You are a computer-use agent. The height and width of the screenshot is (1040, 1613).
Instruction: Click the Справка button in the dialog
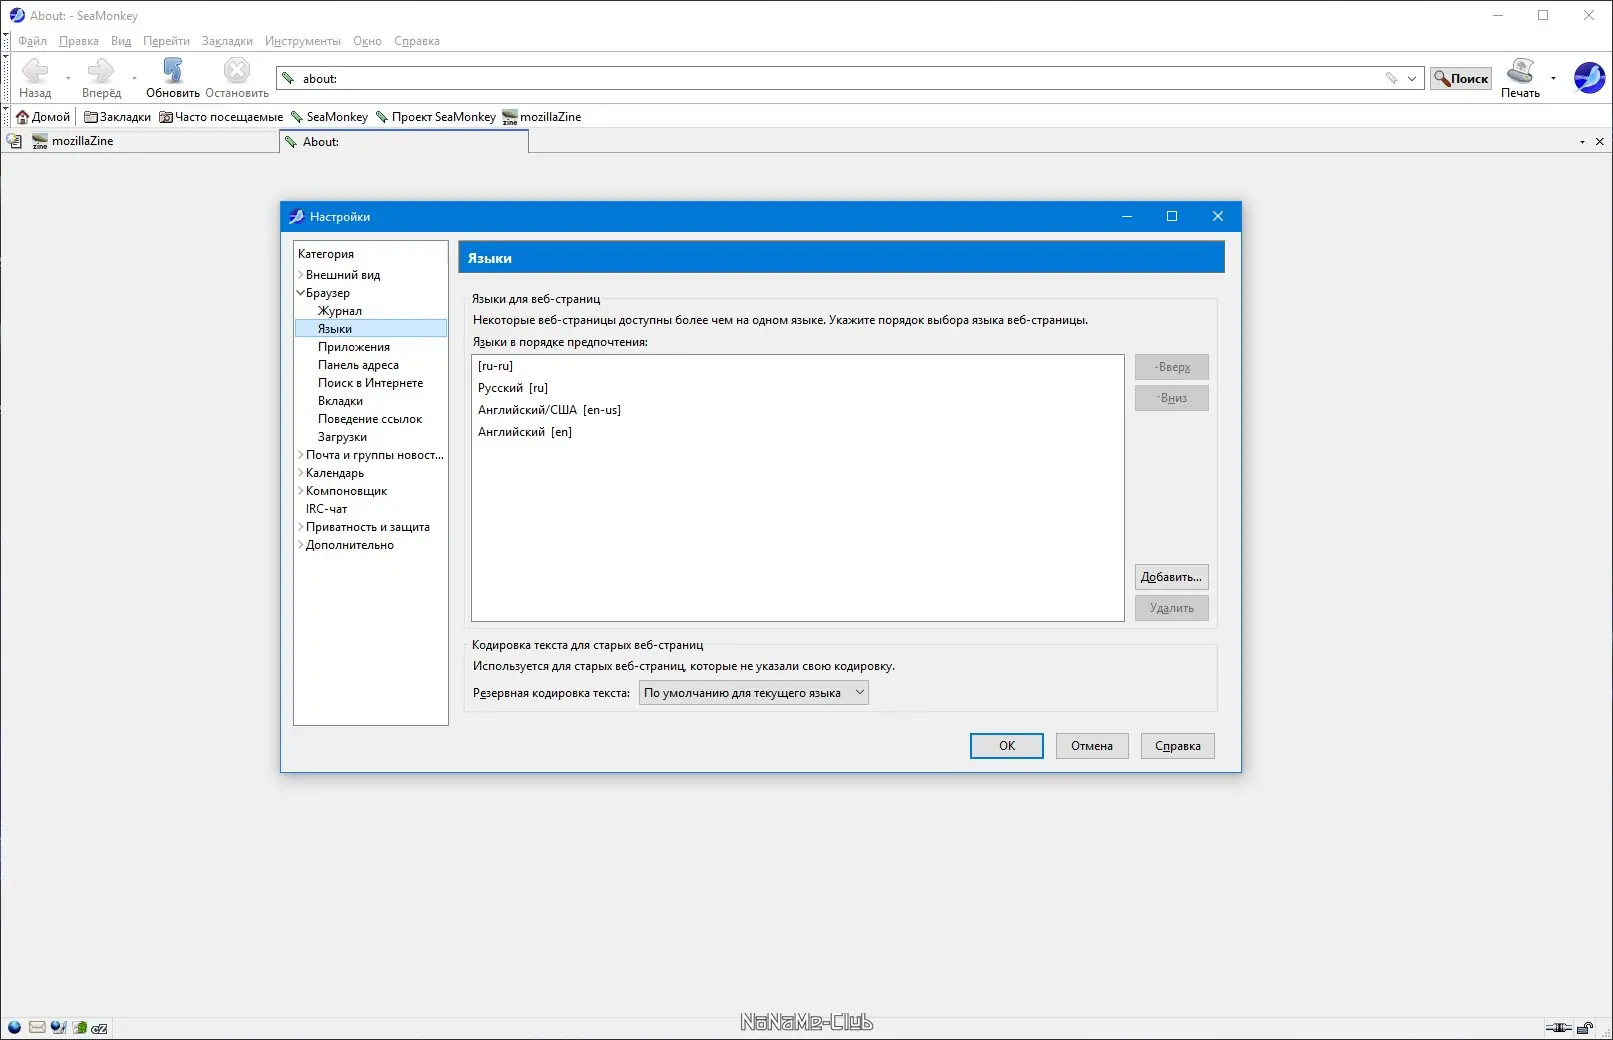pyautogui.click(x=1178, y=746)
